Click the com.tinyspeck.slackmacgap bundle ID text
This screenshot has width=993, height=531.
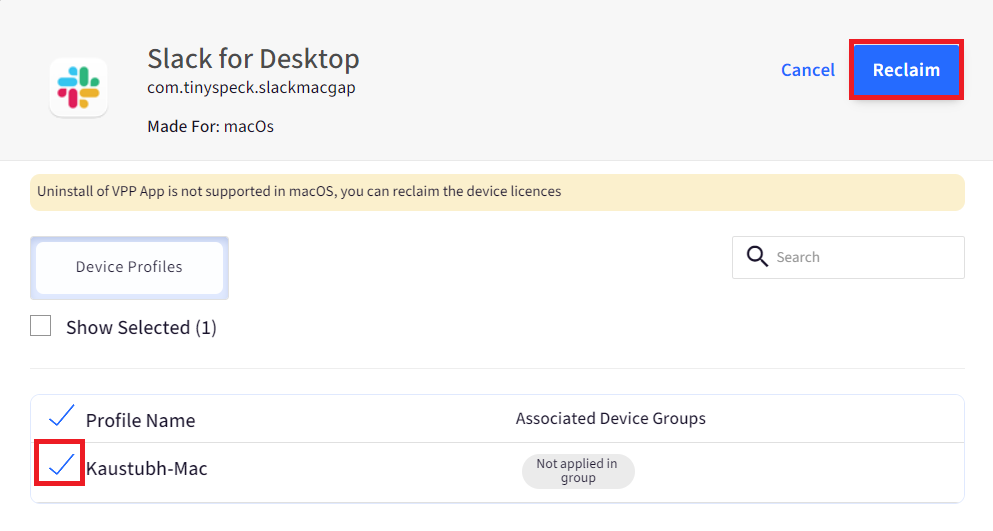coord(251,87)
